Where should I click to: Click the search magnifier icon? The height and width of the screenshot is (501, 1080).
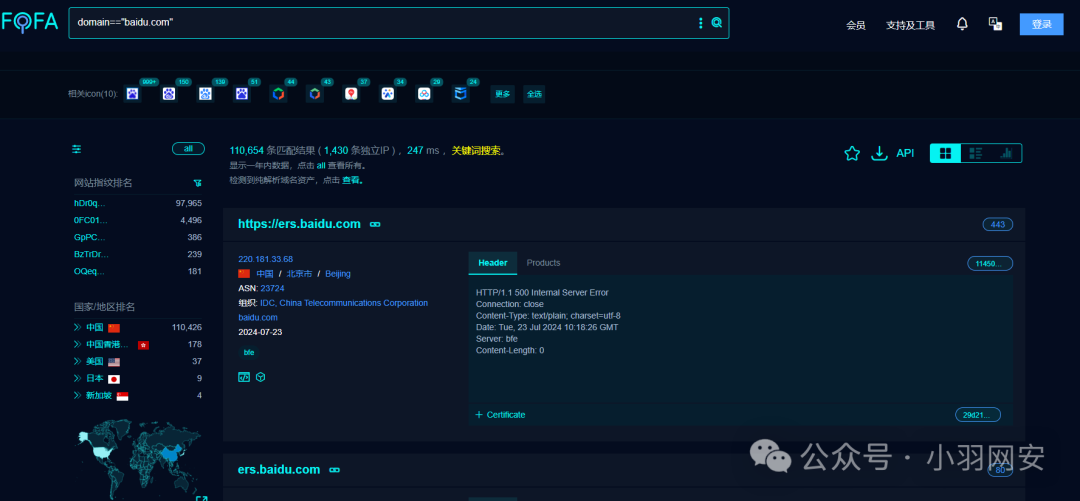pyautogui.click(x=717, y=23)
